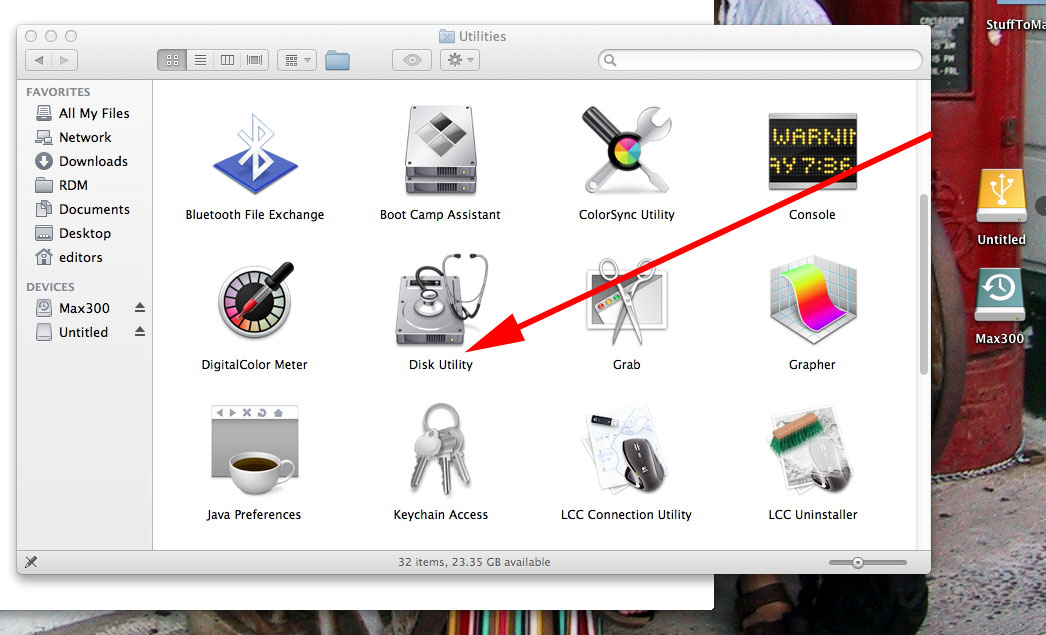Click the Java Preferences label
The width and height of the screenshot is (1046, 635).
click(x=254, y=515)
